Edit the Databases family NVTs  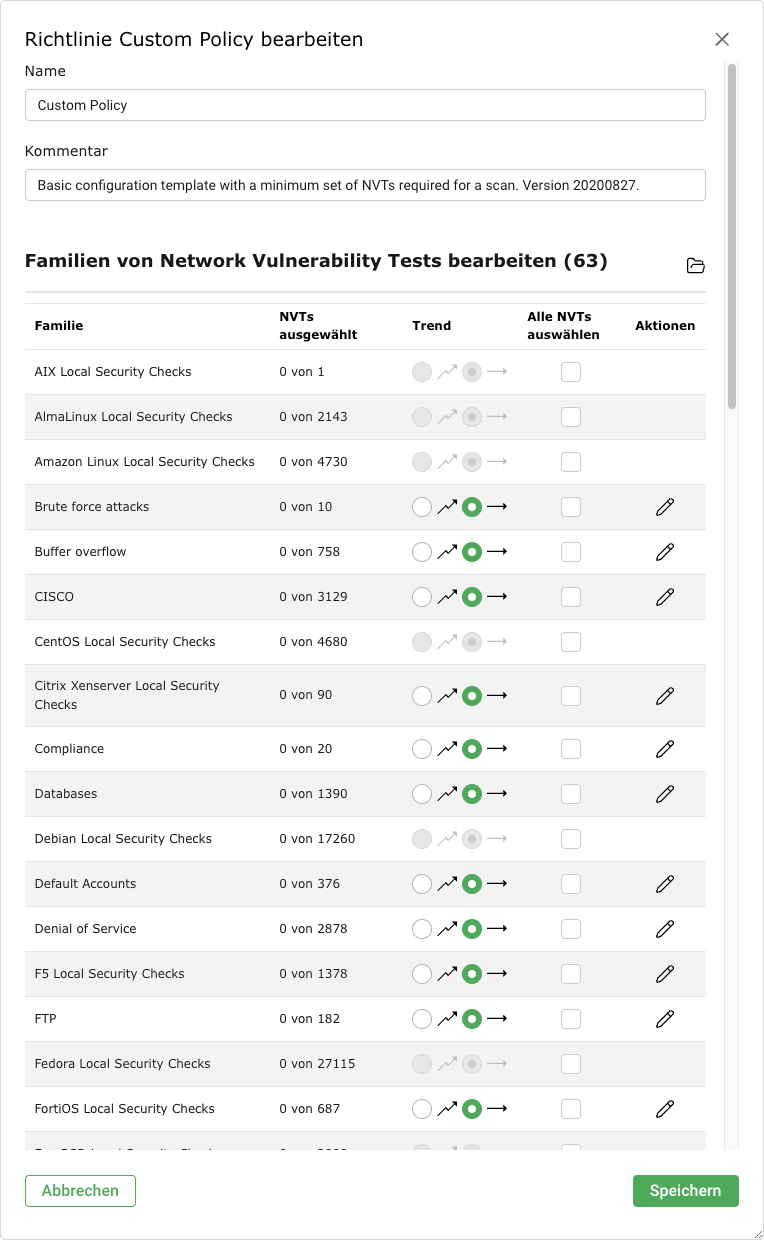coord(665,794)
